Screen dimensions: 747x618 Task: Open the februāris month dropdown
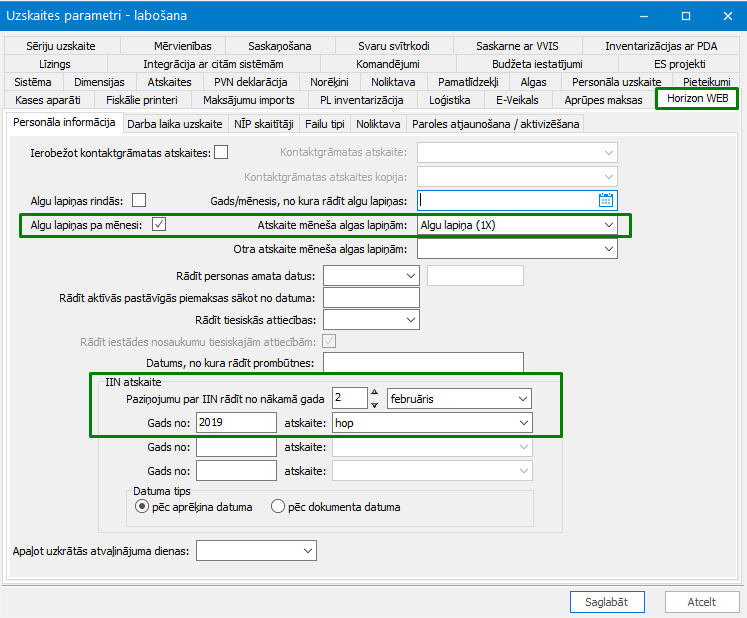pyautogui.click(x=459, y=399)
